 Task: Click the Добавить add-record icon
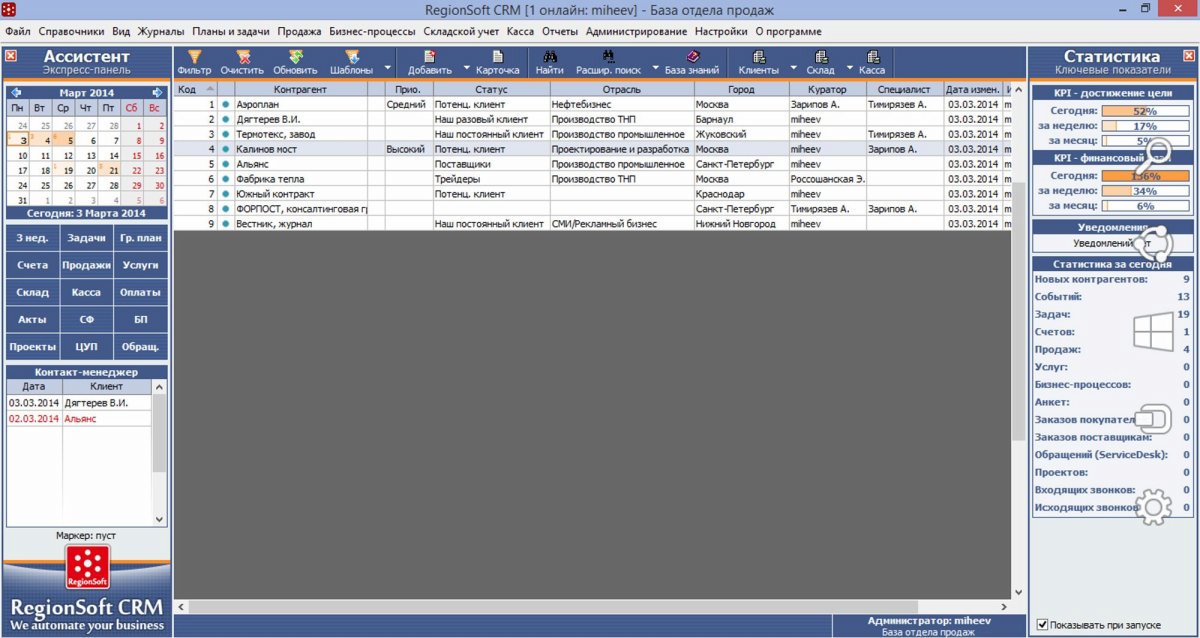(430, 57)
